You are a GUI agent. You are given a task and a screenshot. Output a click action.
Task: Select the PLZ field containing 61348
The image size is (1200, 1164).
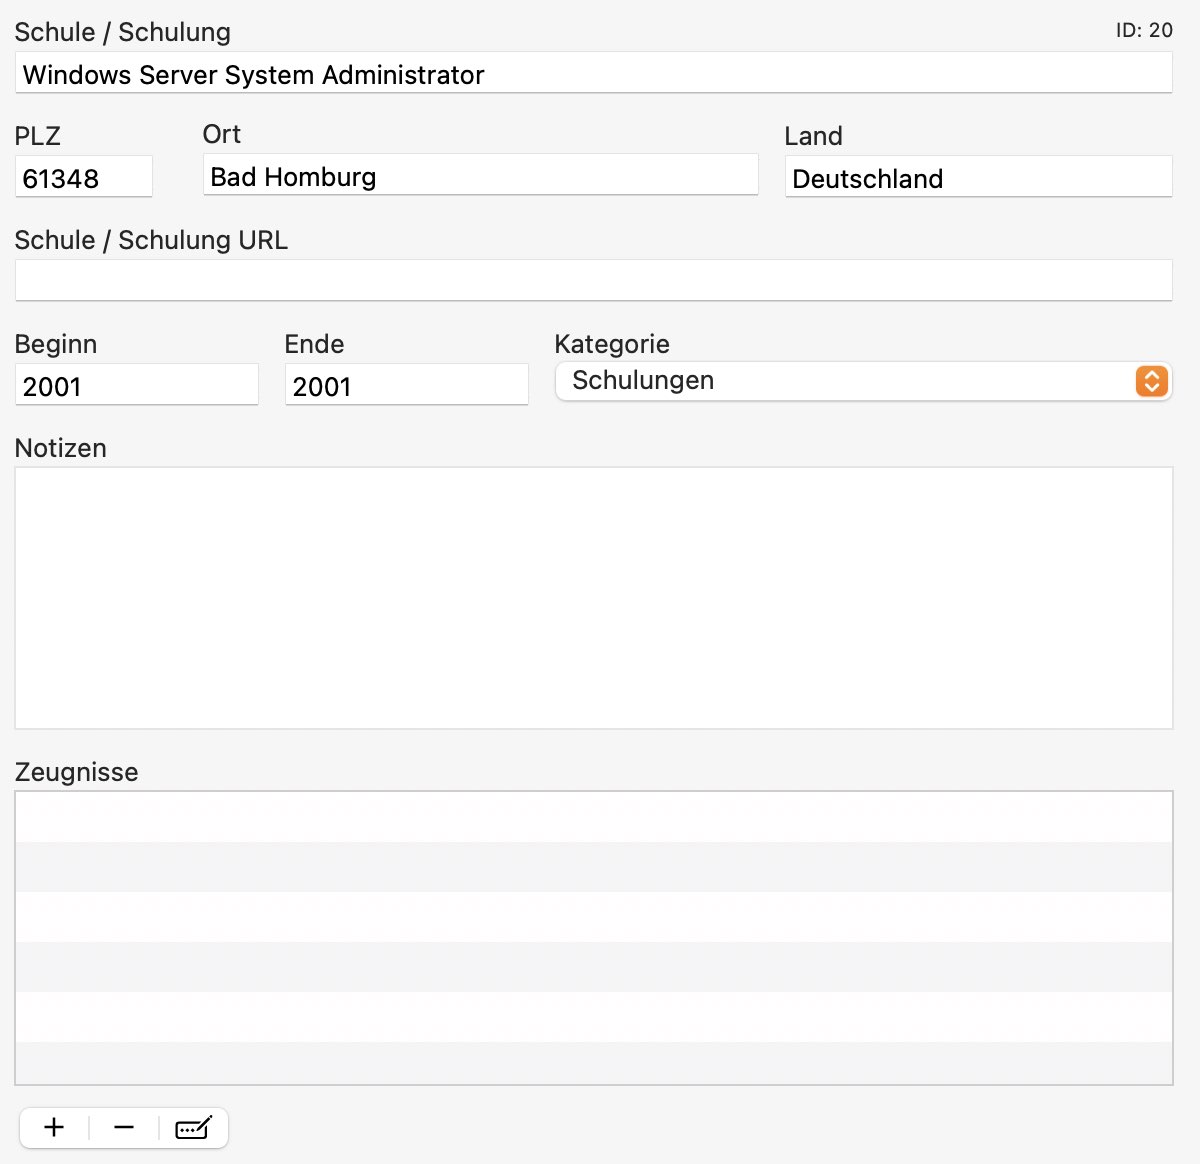click(x=84, y=177)
